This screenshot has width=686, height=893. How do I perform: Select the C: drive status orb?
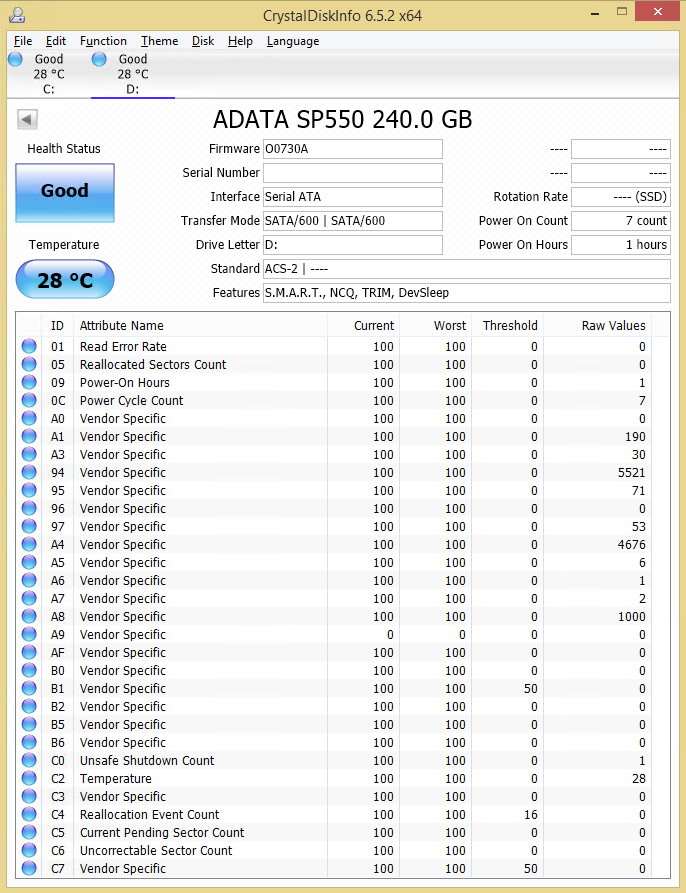click(15, 60)
